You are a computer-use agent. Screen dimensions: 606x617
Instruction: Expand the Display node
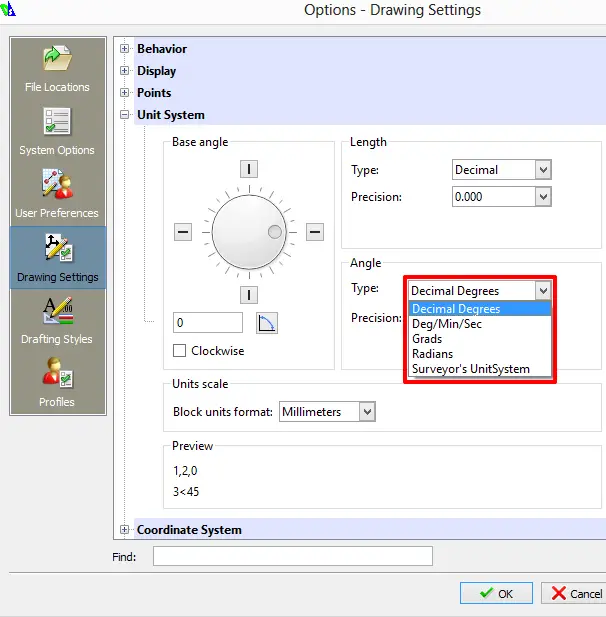124,70
